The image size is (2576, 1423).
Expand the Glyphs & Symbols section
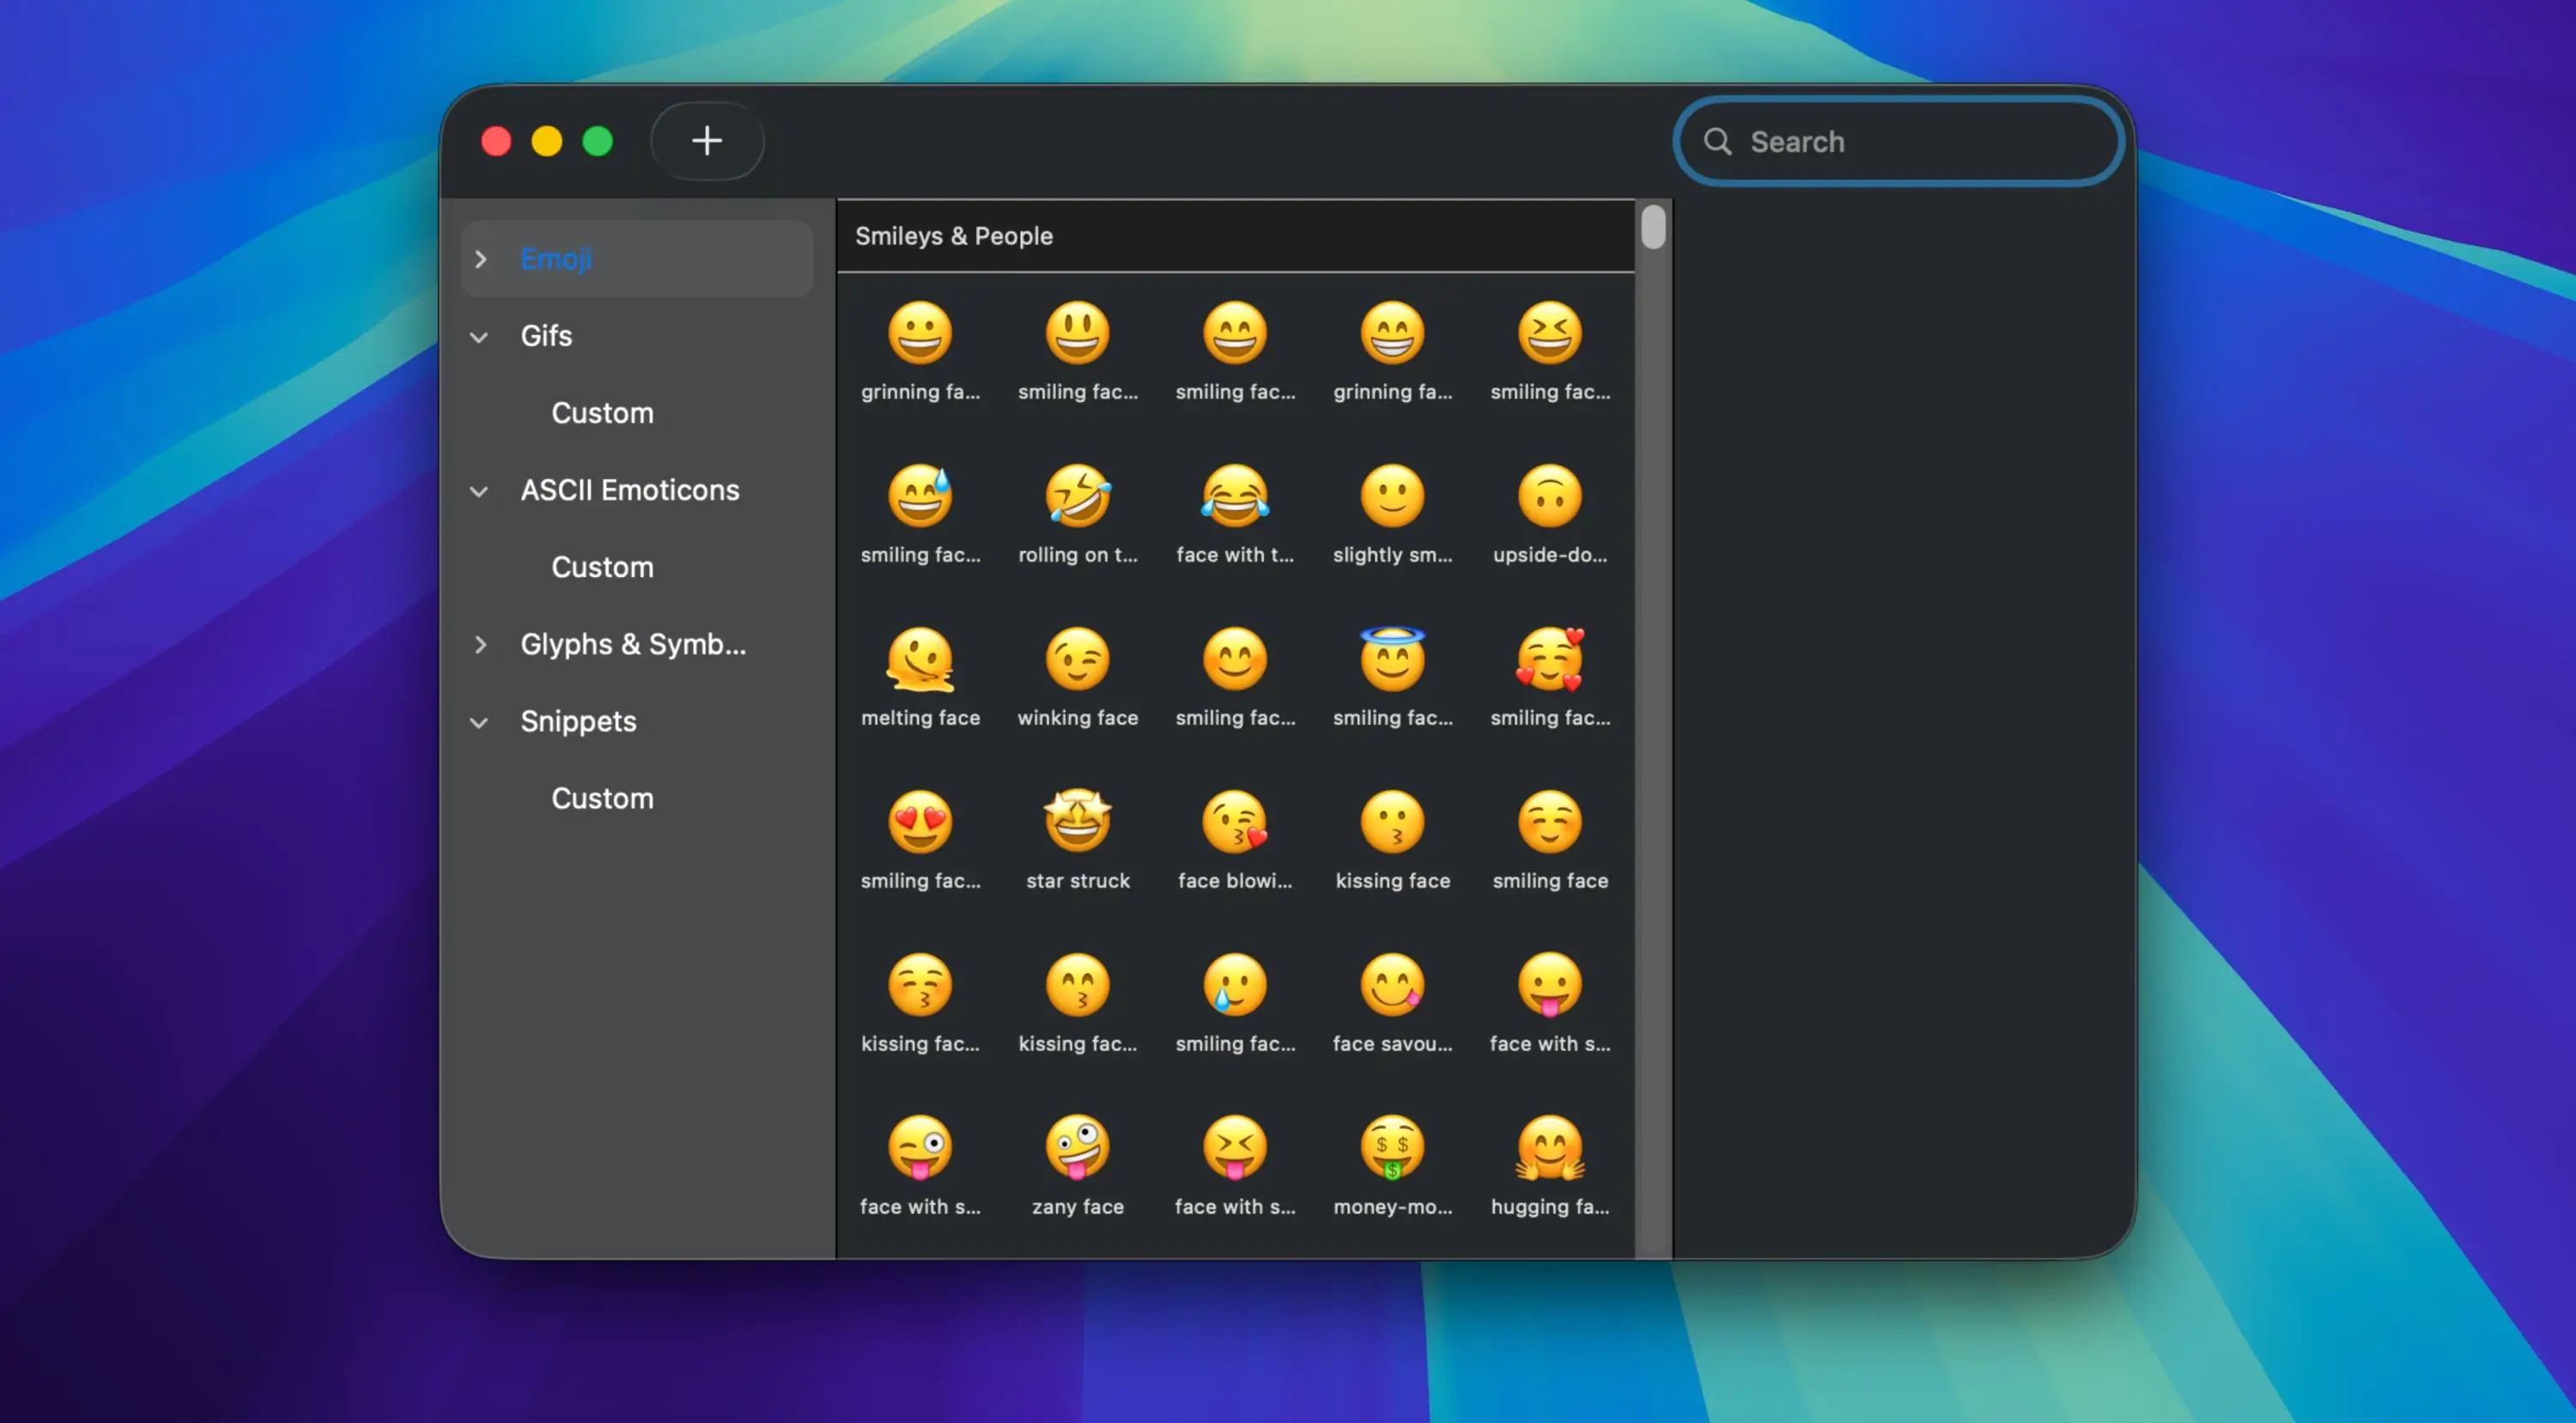[x=481, y=645]
